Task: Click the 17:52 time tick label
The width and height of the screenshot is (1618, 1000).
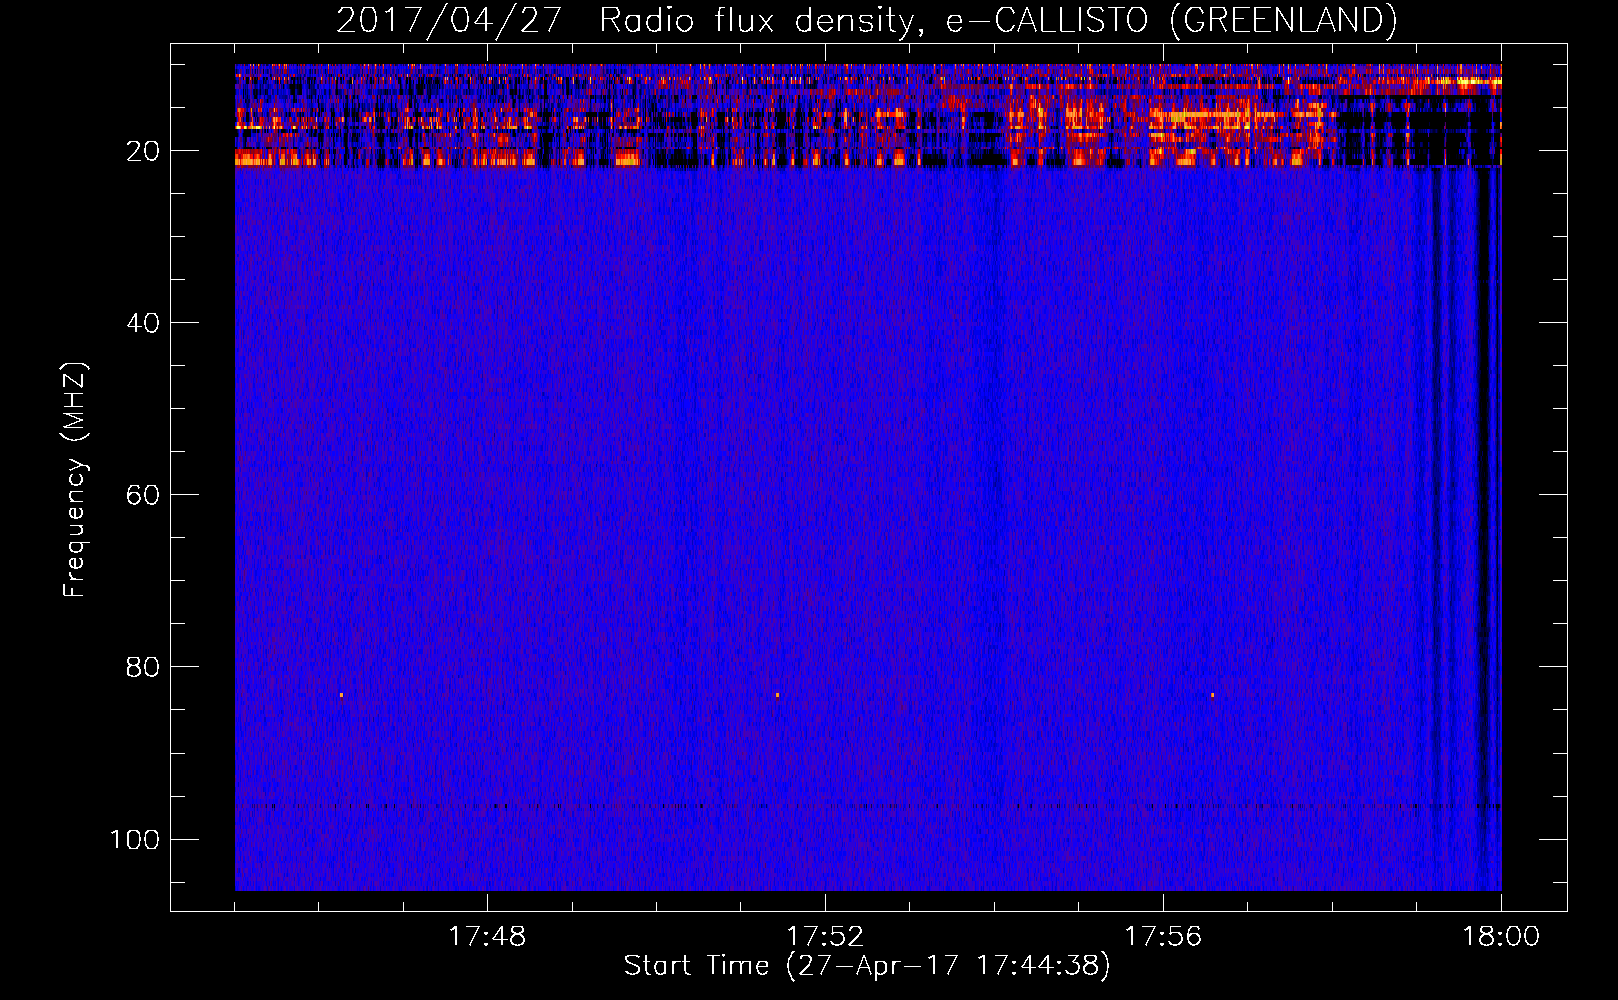Action: [825, 937]
